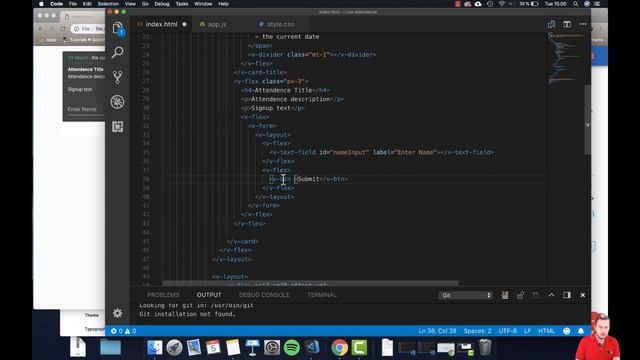Click 'Attendence Title' text on line 28
The height and width of the screenshot is (360, 640).
pyautogui.click(x=283, y=90)
